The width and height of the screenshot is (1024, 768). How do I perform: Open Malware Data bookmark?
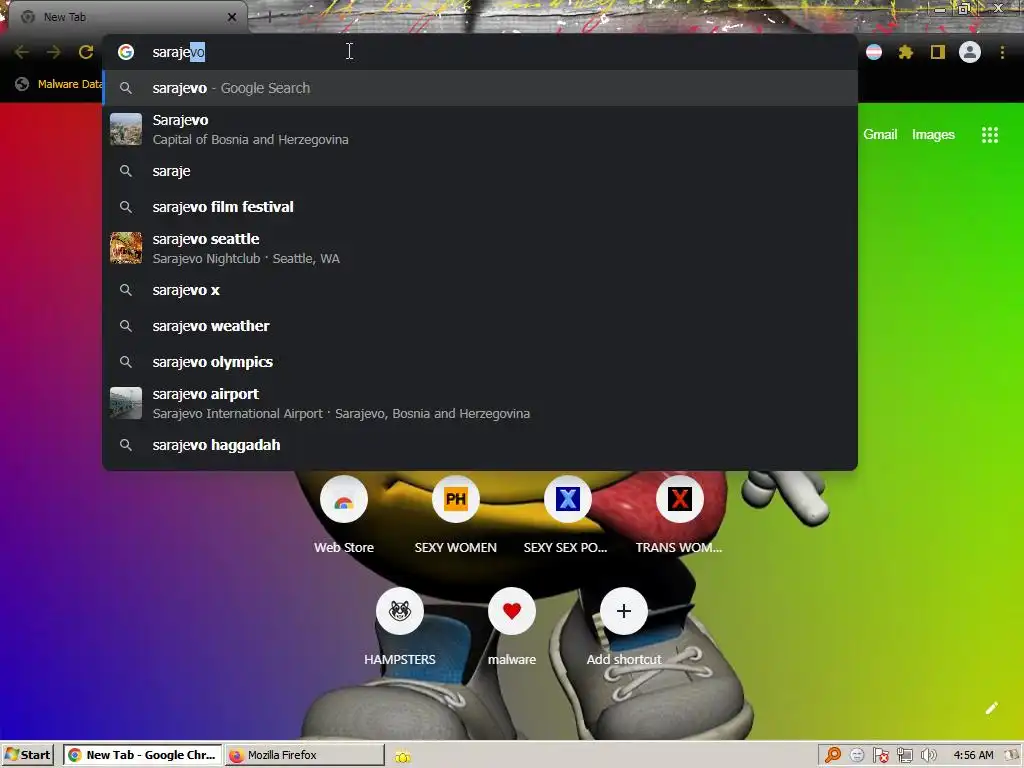(x=59, y=84)
